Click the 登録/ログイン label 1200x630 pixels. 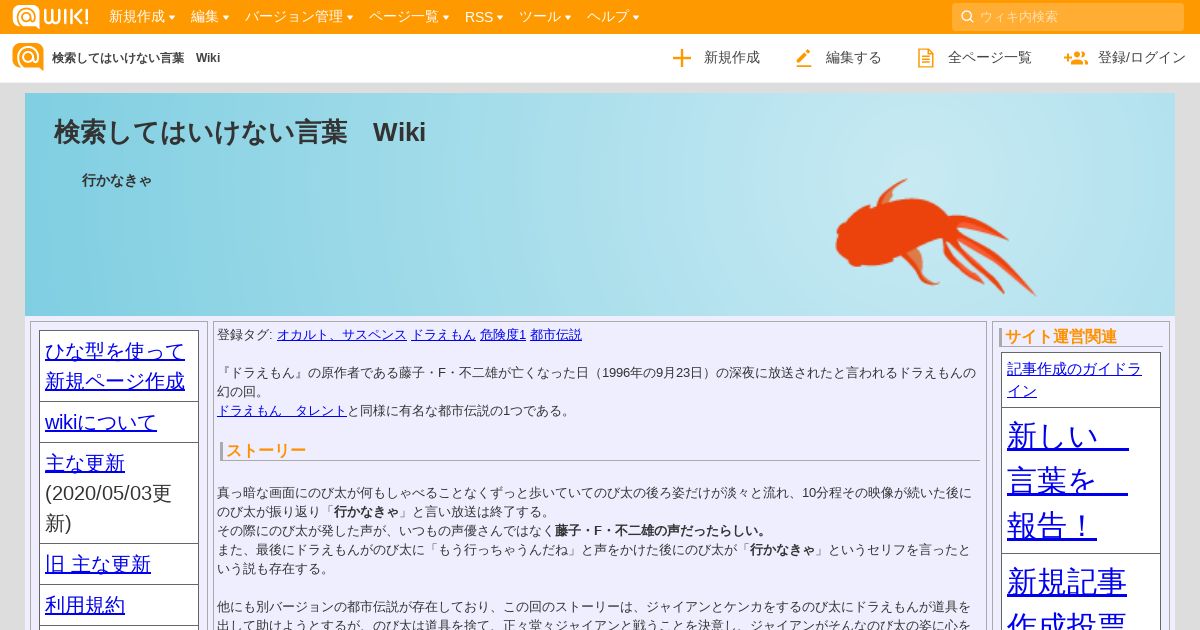point(1142,58)
